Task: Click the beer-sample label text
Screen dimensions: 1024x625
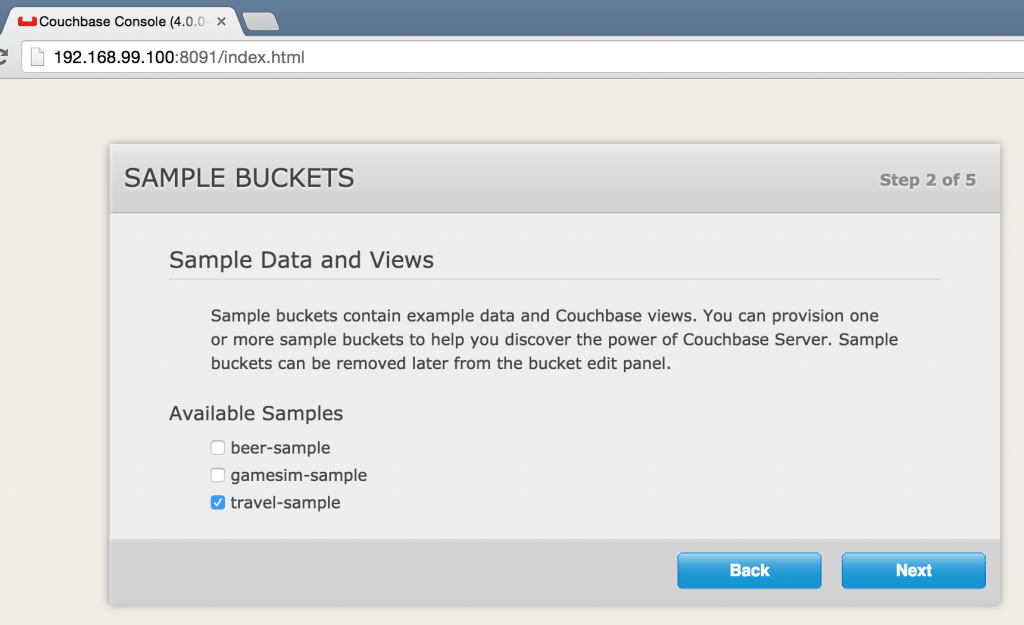Action: (x=280, y=447)
